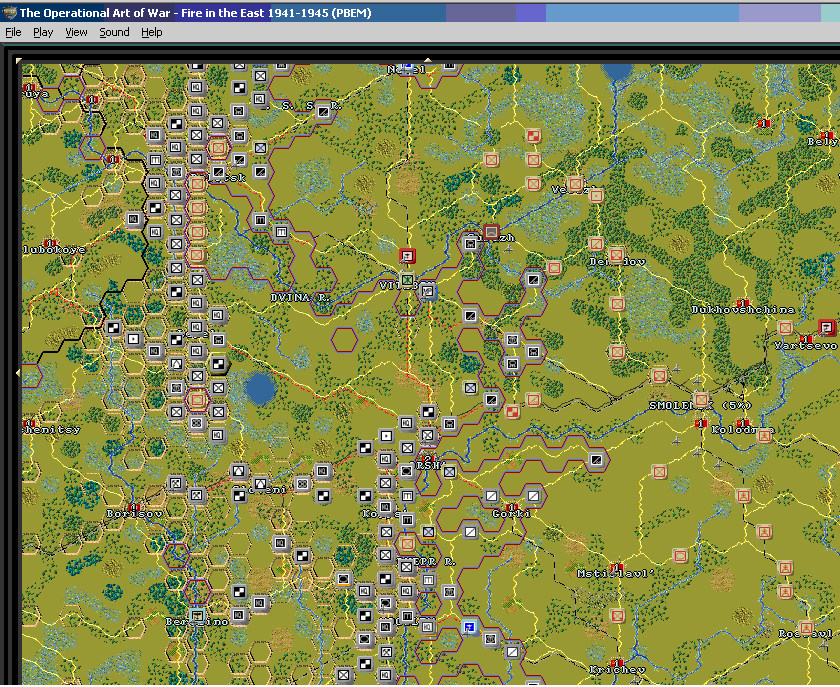Click the Dukhovshchina objective flag
This screenshot has height=687, width=840.
[743, 303]
